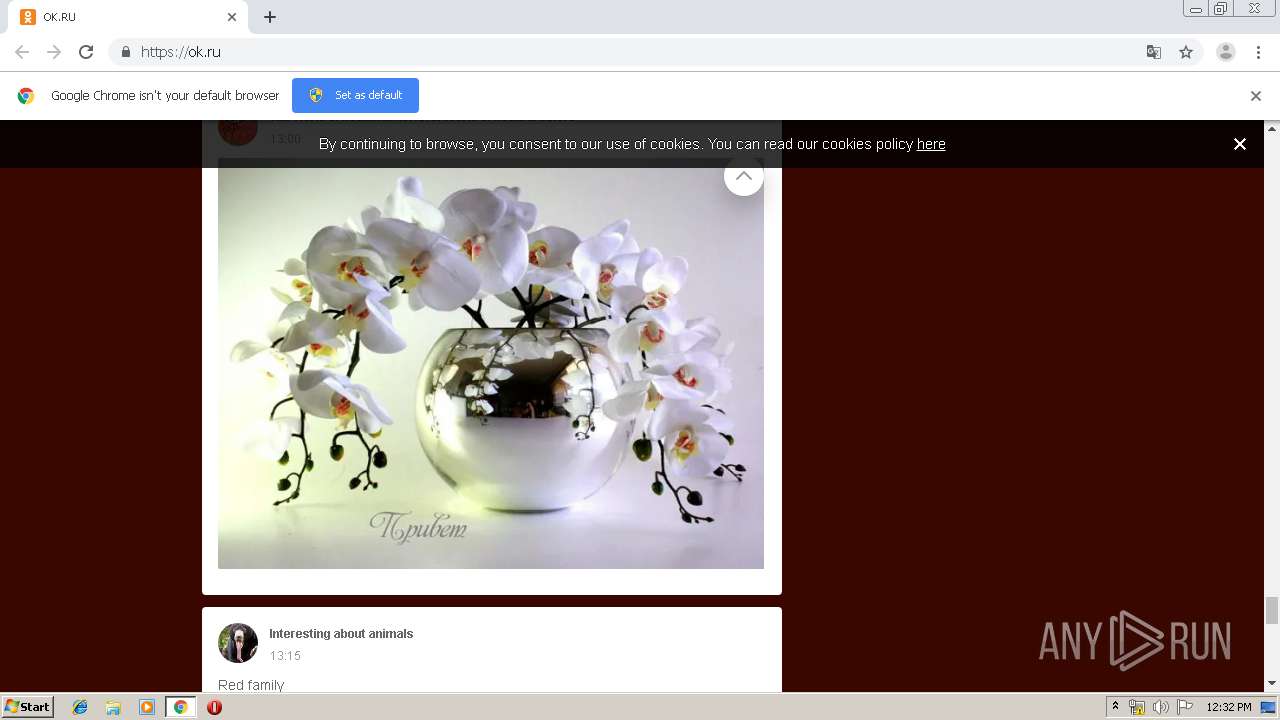Go forward to the next page
This screenshot has width=1280, height=720.
point(54,52)
